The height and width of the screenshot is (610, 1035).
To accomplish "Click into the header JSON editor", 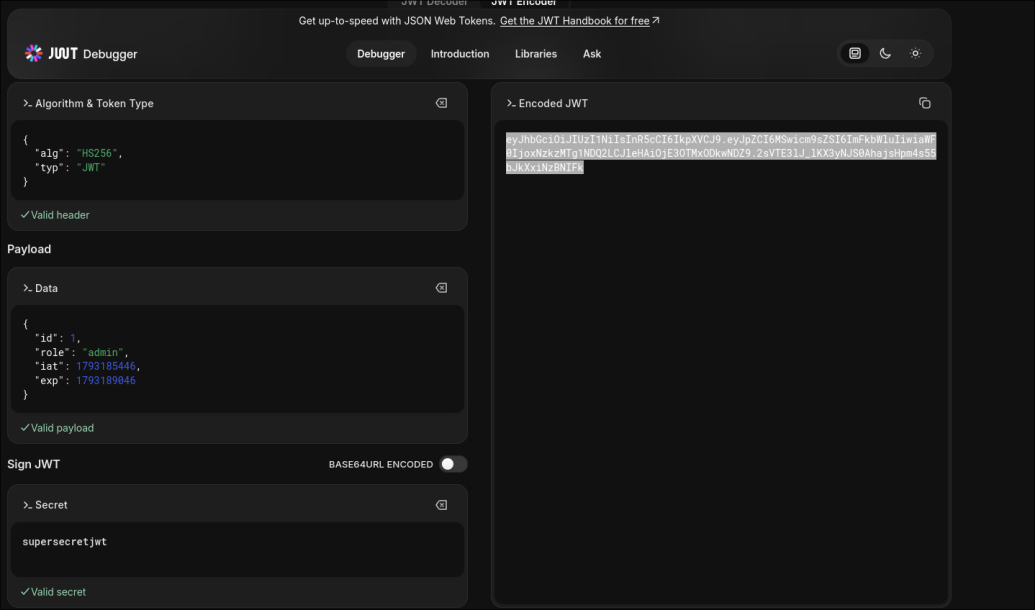I will click(x=238, y=160).
